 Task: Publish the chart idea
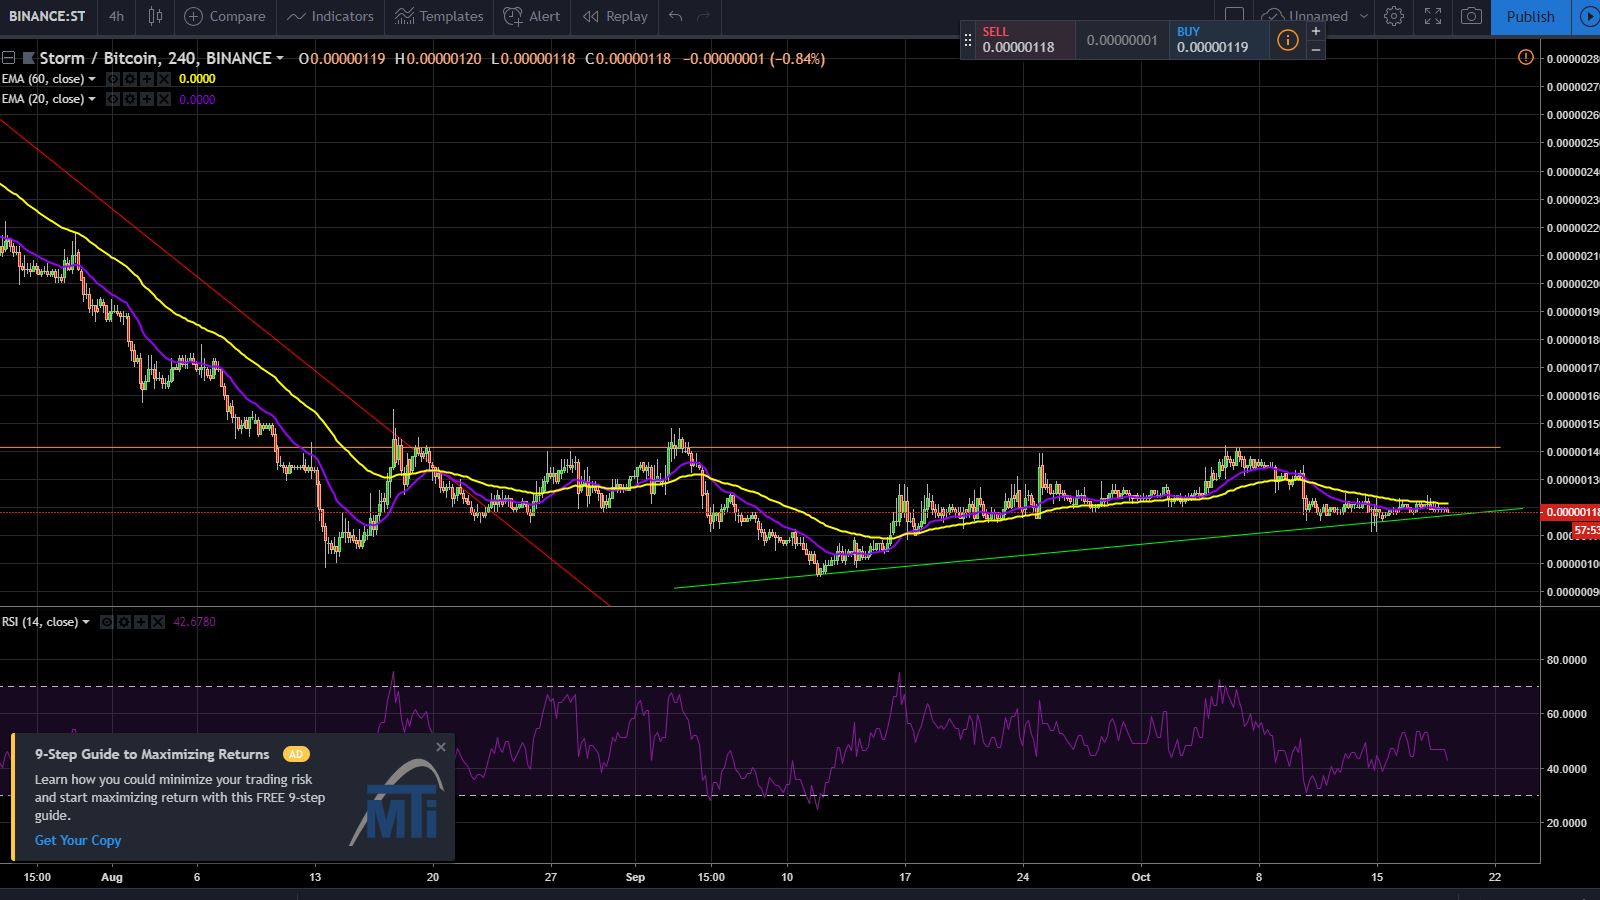coord(1530,16)
